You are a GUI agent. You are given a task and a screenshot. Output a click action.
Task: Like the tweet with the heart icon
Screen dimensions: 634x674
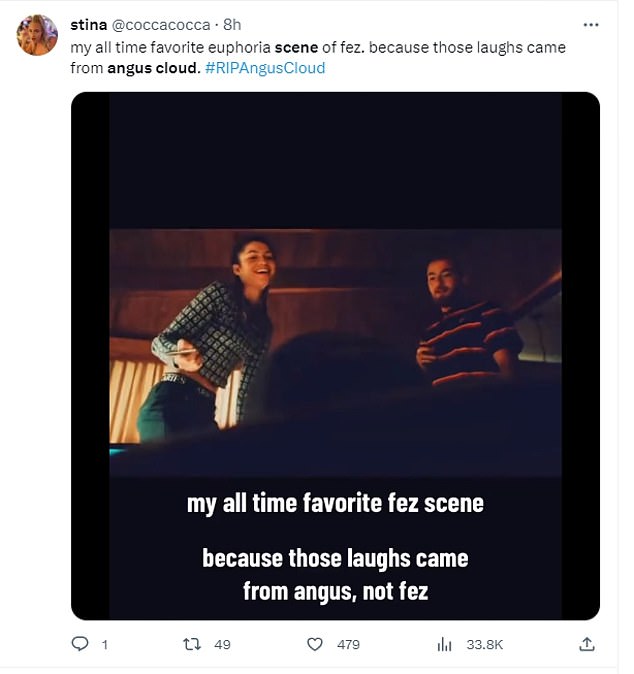coord(314,645)
